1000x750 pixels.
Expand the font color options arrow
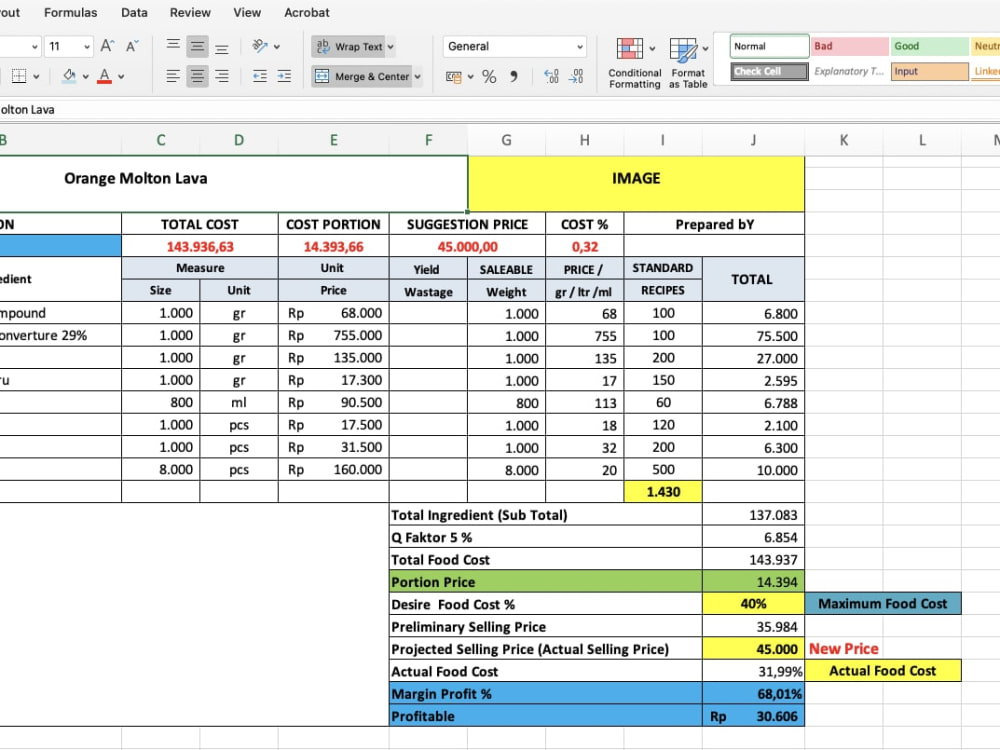[121, 77]
